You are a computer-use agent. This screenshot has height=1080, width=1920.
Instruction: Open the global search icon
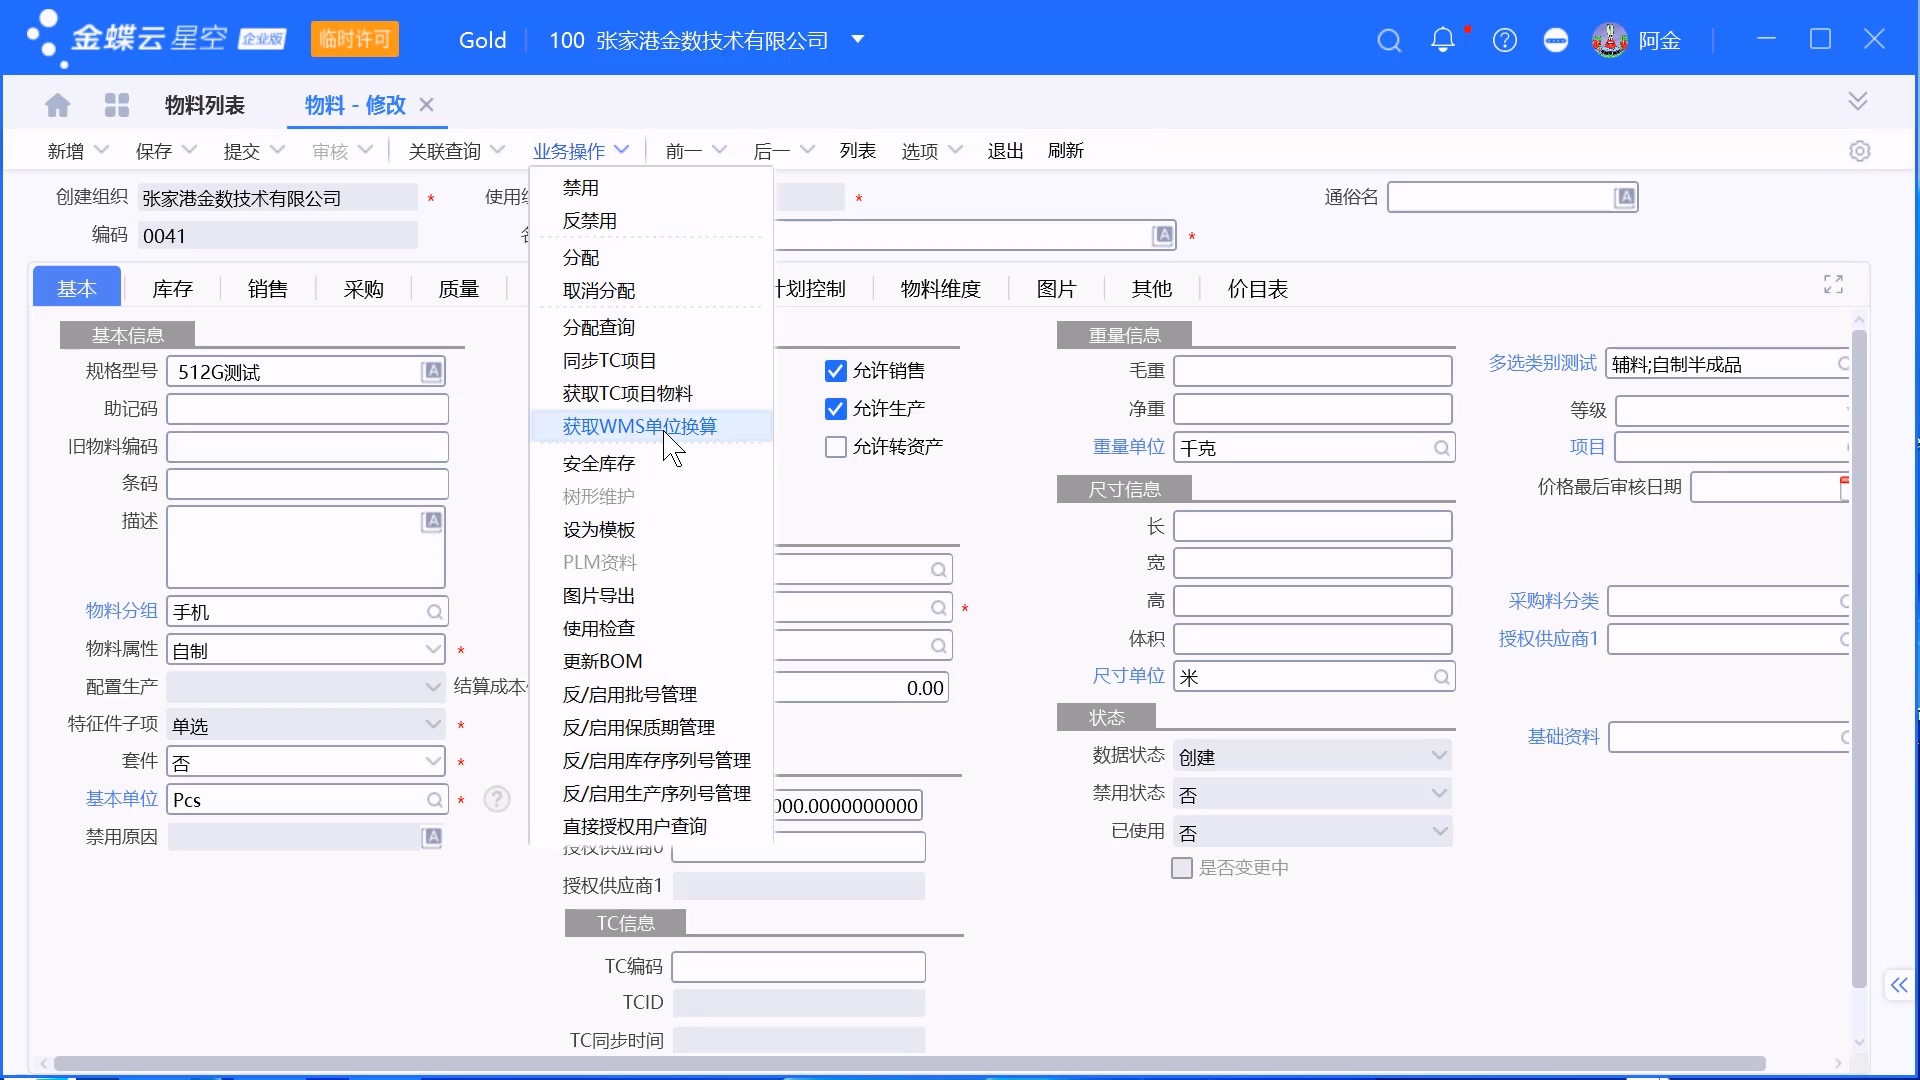[x=1389, y=41]
